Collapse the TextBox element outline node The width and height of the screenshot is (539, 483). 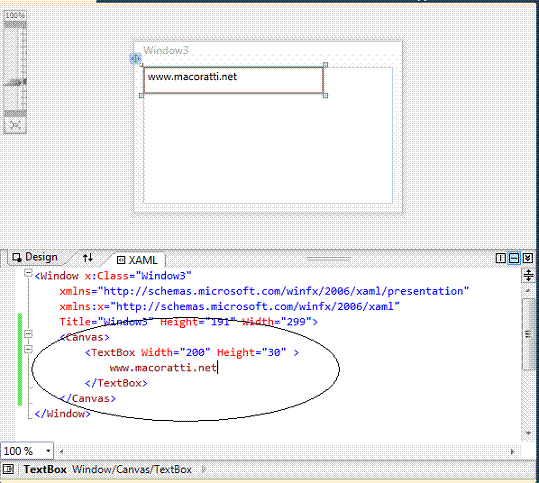coord(28,349)
